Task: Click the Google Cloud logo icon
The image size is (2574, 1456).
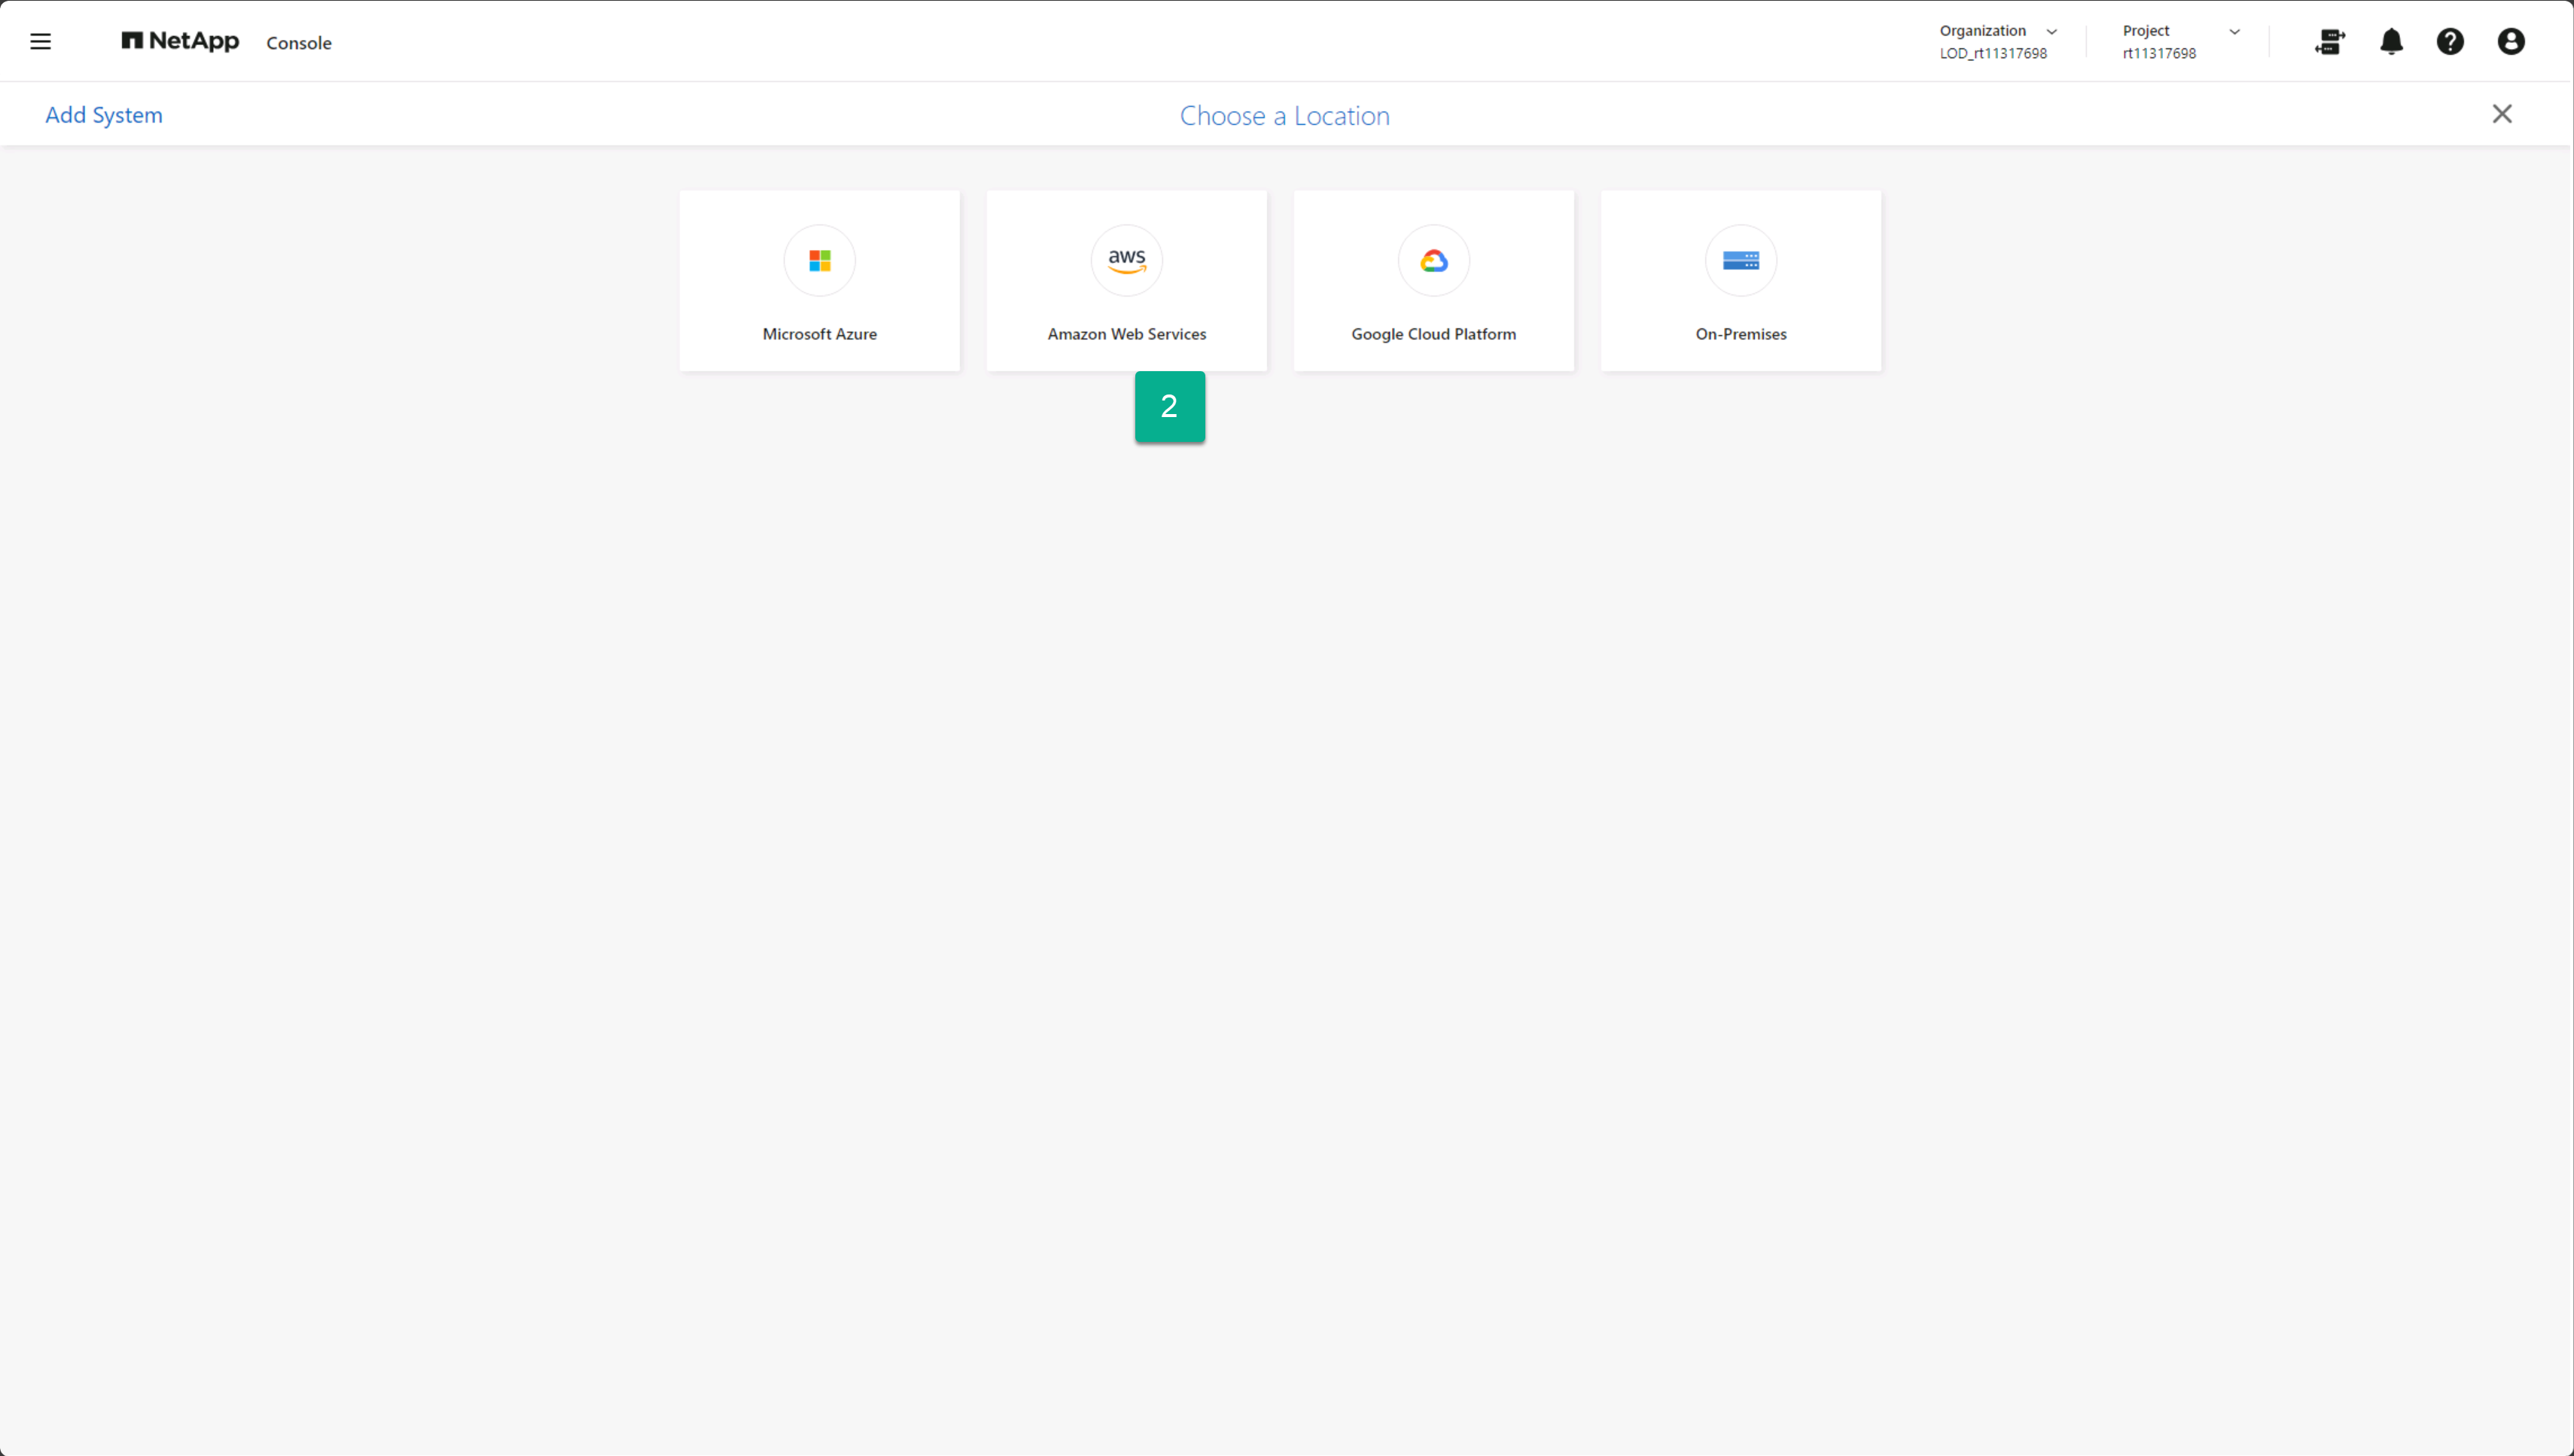Action: pos(1433,260)
